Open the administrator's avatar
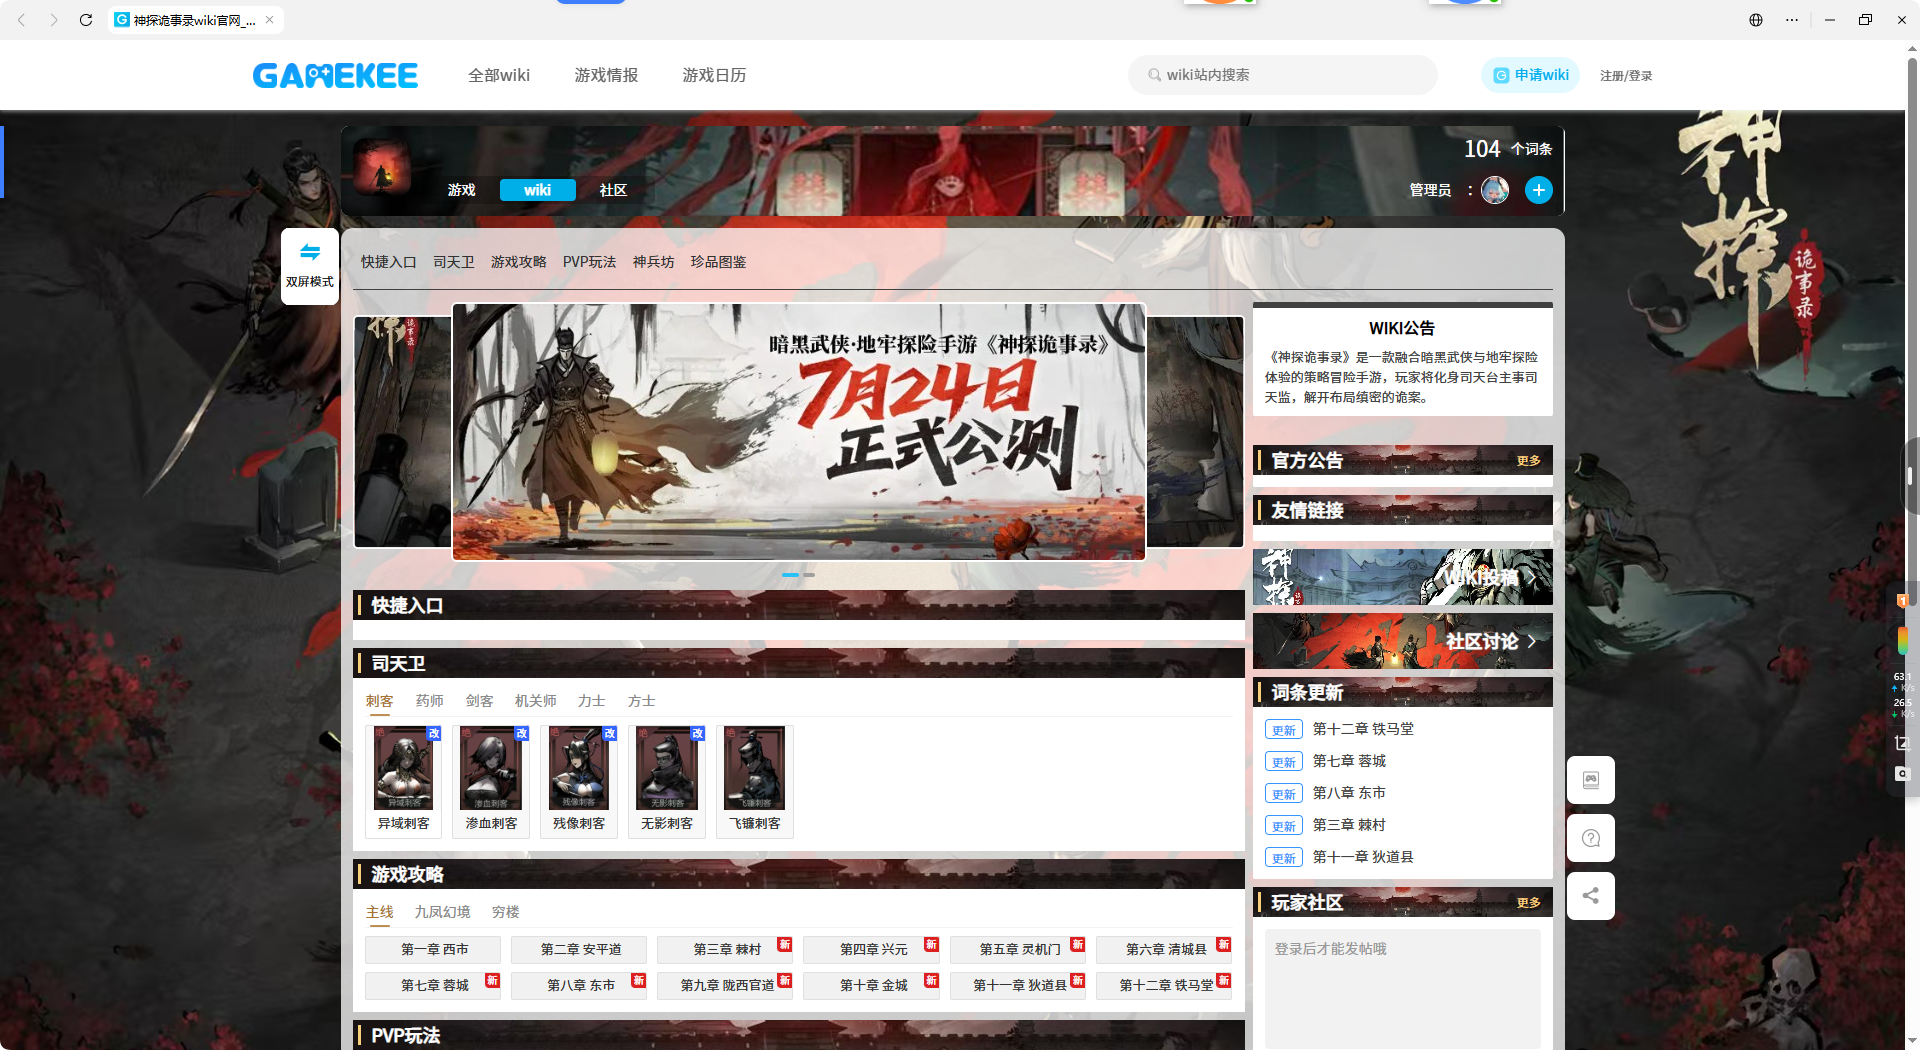The width and height of the screenshot is (1920, 1050). [x=1495, y=190]
